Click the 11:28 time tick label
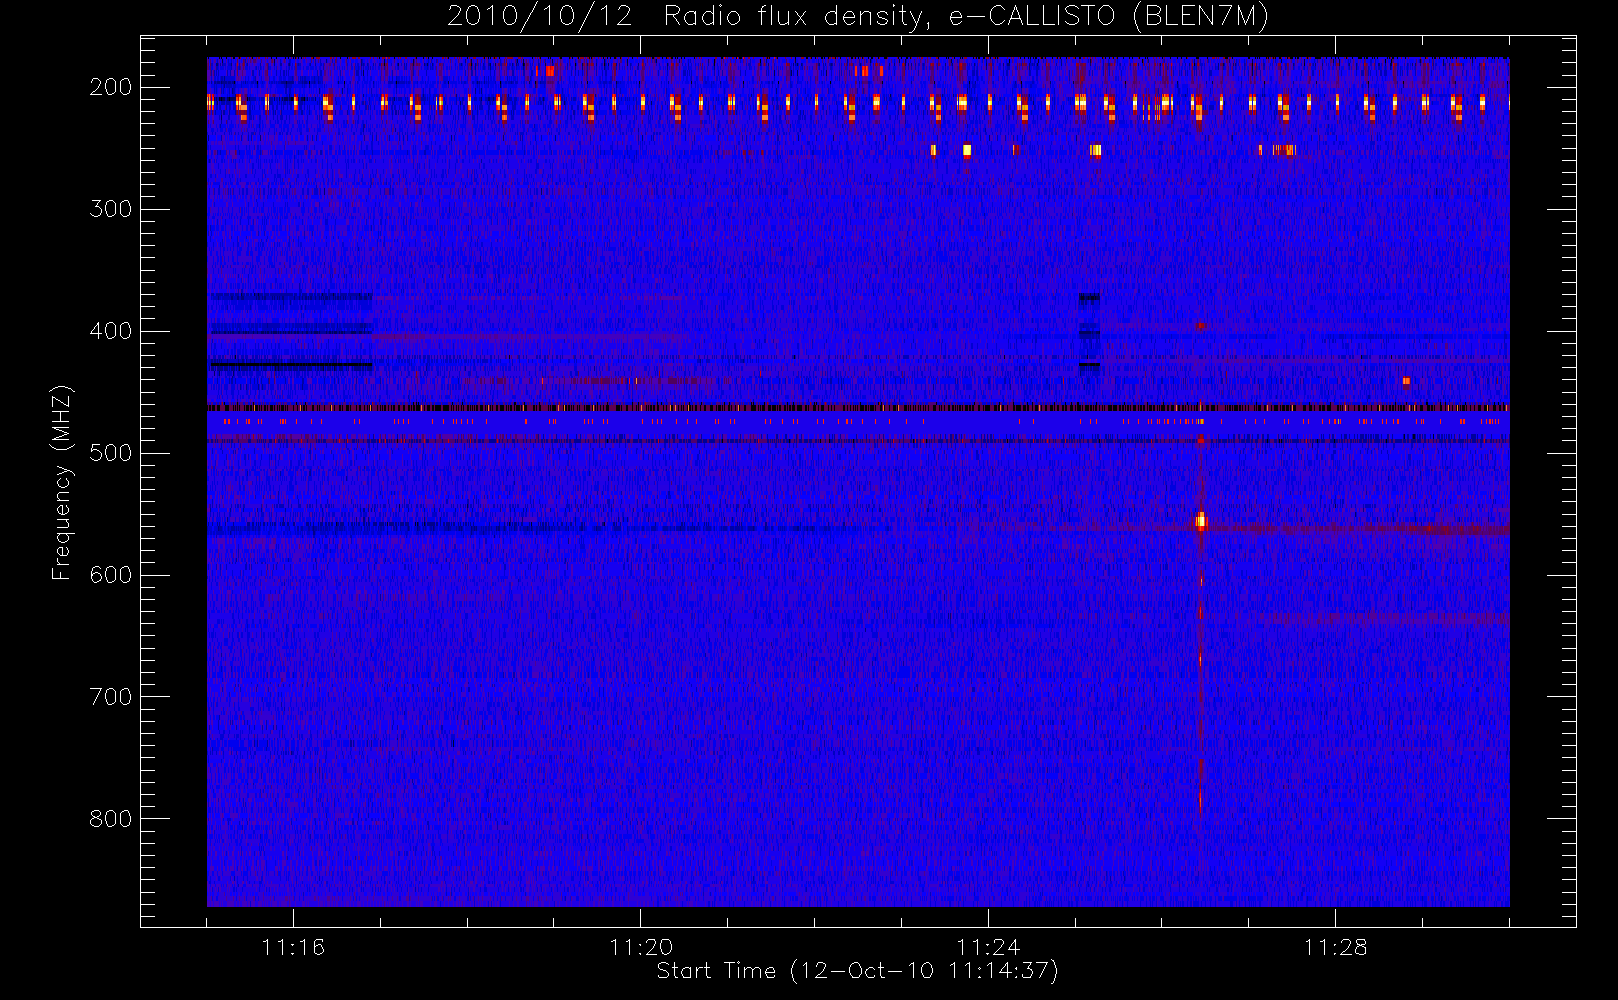 point(1335,947)
